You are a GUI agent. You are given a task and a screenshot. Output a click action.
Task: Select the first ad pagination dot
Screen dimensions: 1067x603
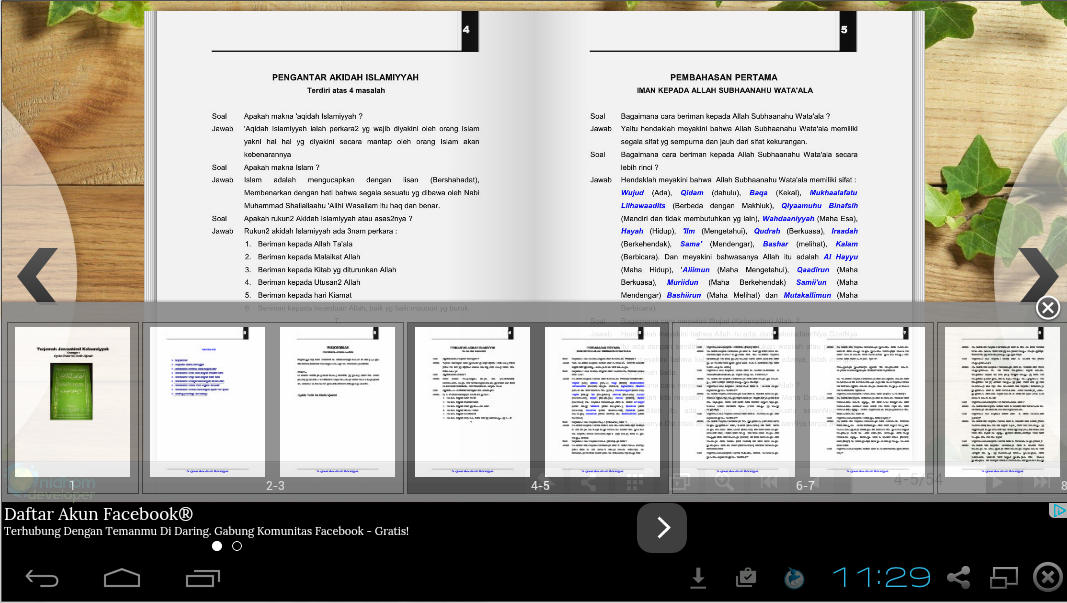[x=217, y=546]
